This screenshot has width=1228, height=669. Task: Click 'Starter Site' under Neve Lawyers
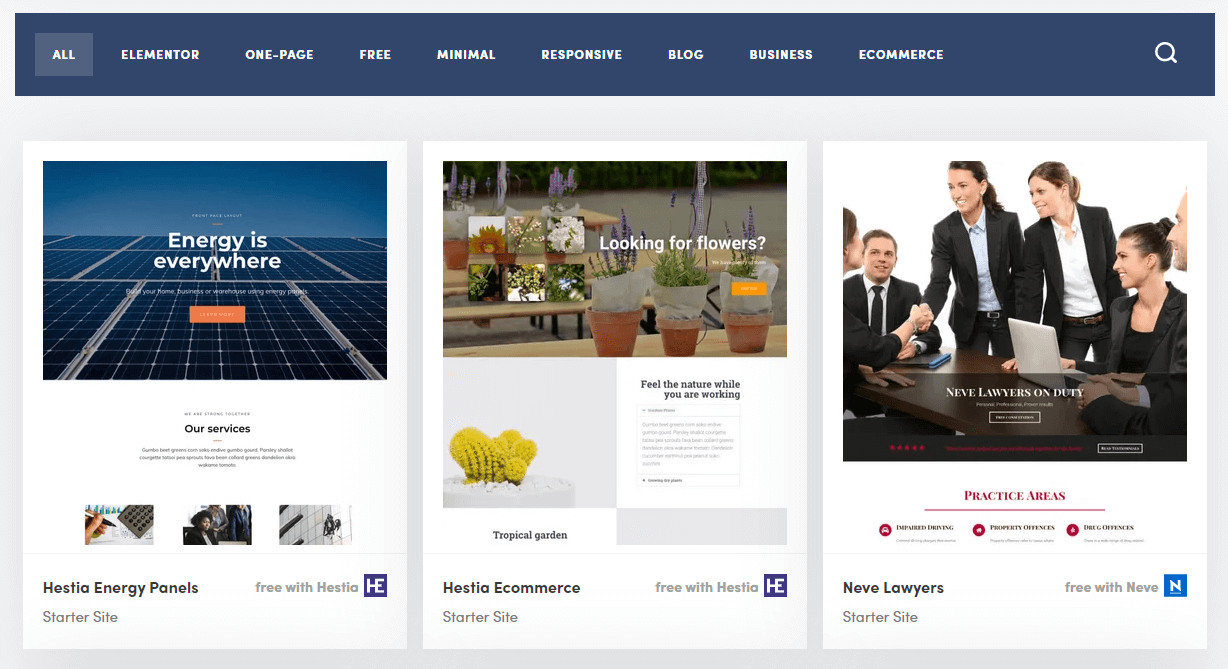pos(880,617)
